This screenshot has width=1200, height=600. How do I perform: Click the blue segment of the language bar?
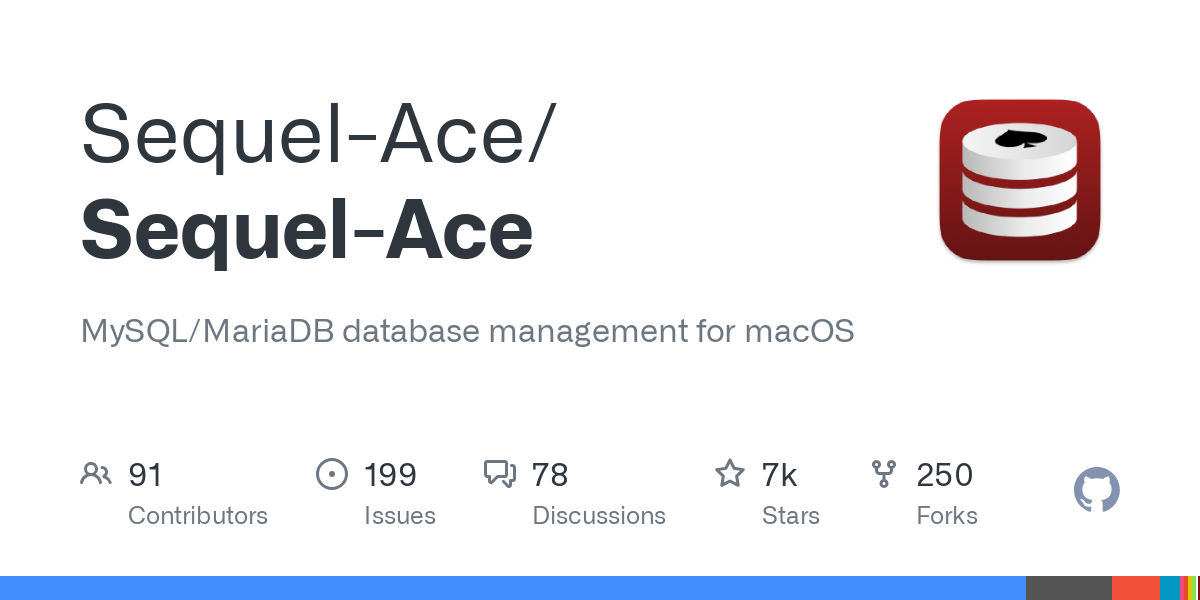(x=512, y=588)
